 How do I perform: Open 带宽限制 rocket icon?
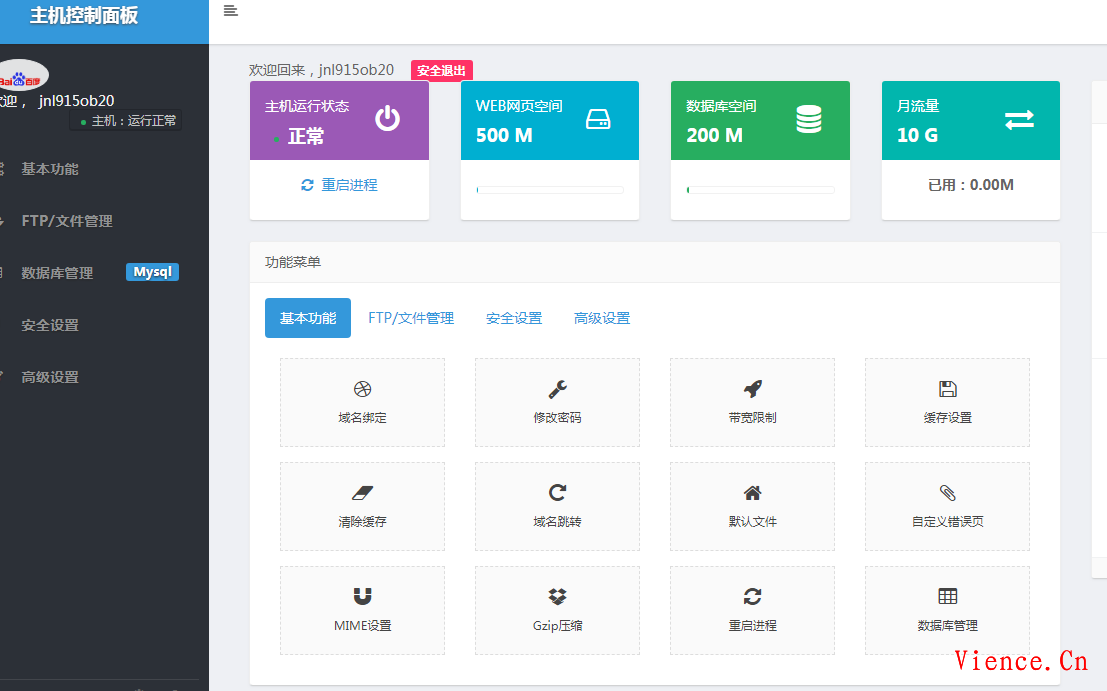[x=752, y=389]
